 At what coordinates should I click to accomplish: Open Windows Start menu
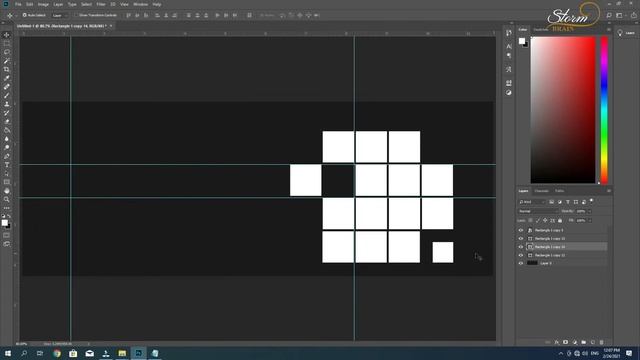pos(8,353)
